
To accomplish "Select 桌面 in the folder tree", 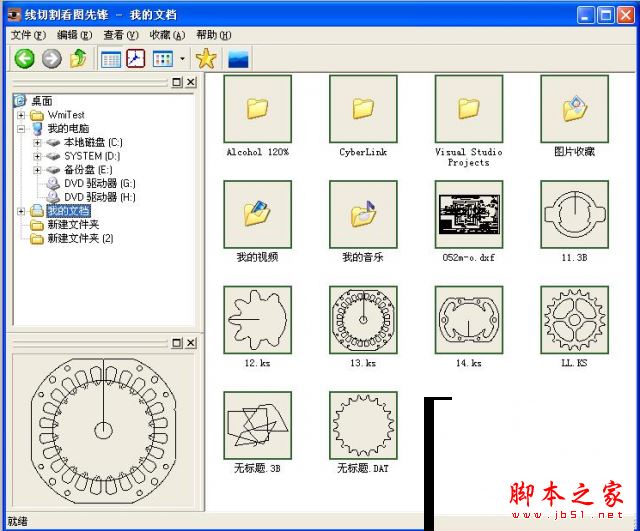I will click(x=42, y=101).
